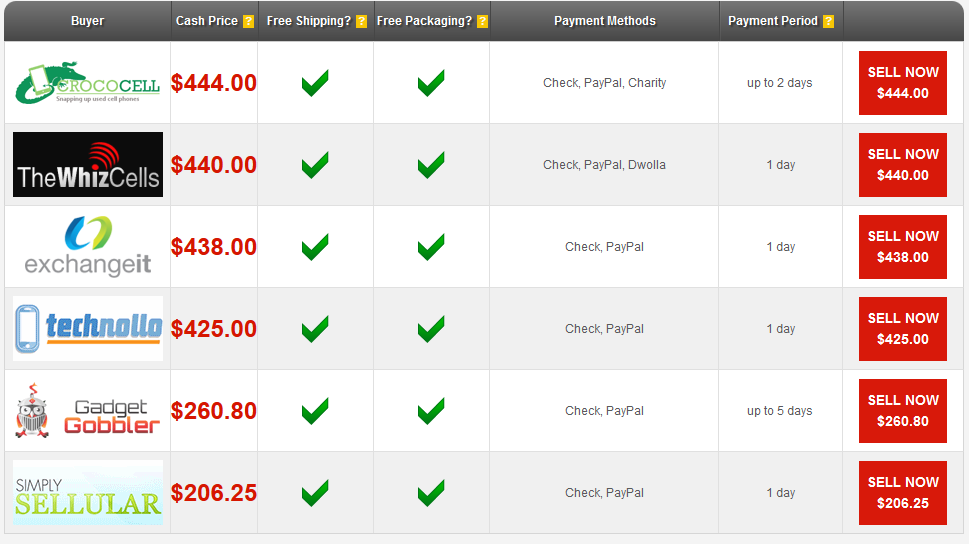Click SELL NOW $260.80 button
This screenshot has height=544, width=969.
tap(903, 411)
